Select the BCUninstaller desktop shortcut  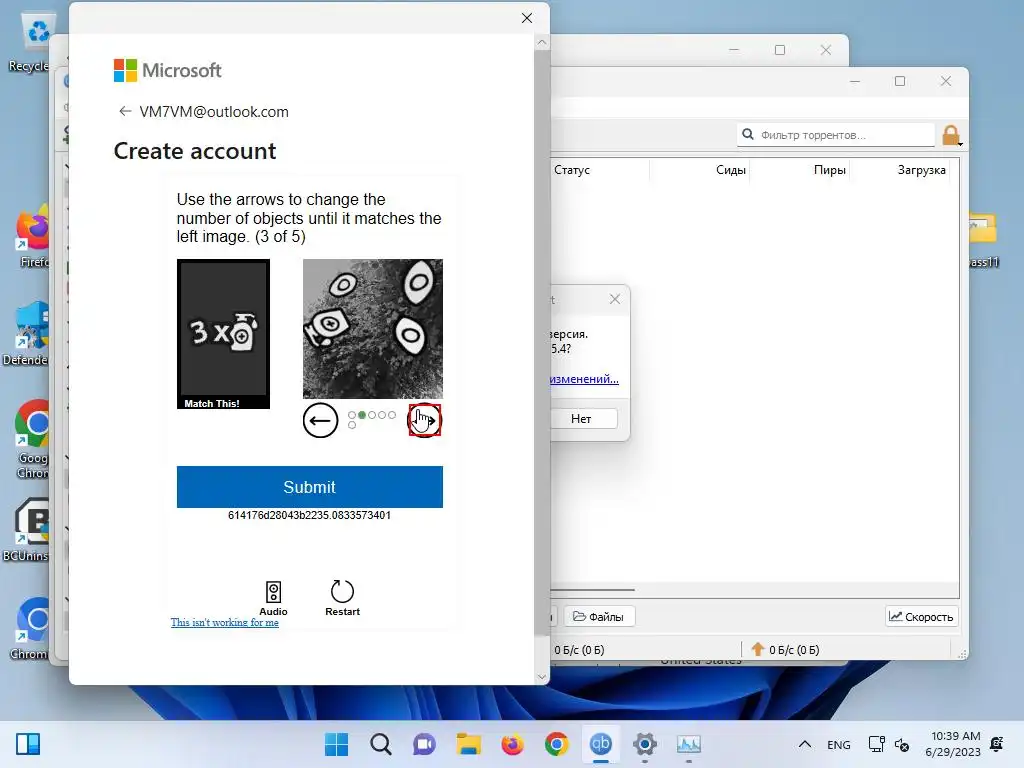click(x=26, y=530)
